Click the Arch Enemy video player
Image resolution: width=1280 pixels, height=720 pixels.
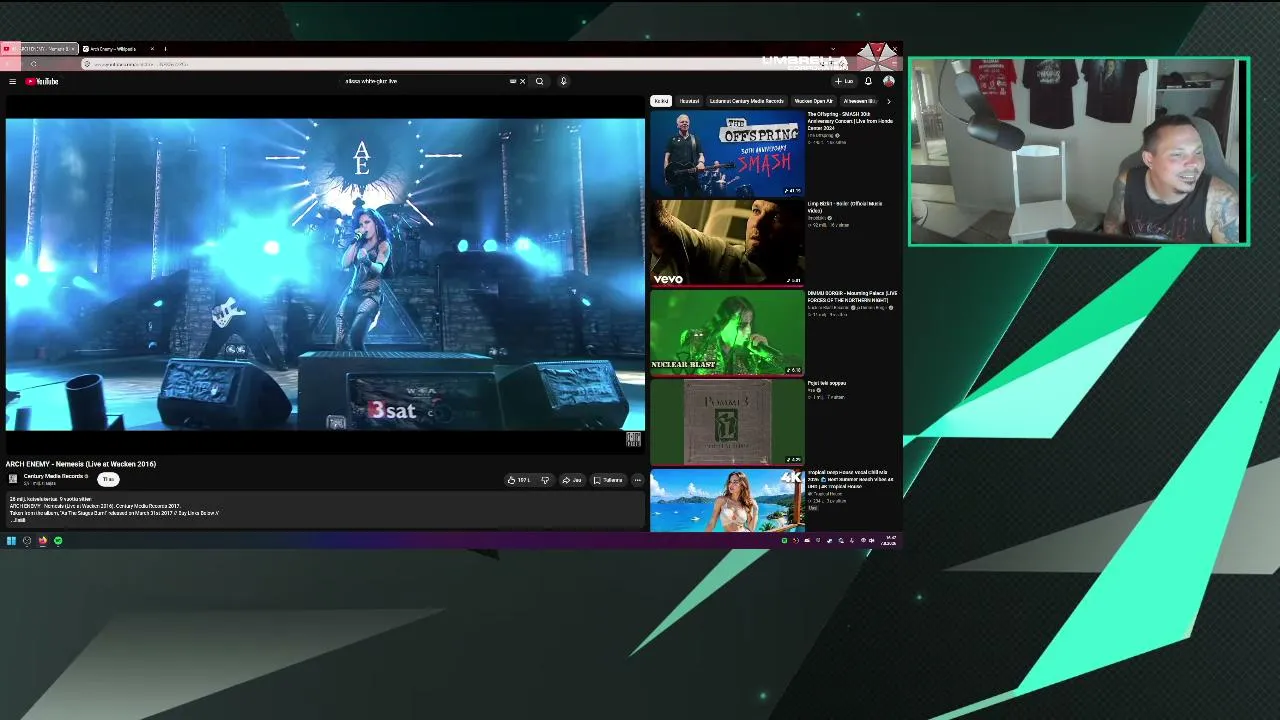tap(325, 275)
